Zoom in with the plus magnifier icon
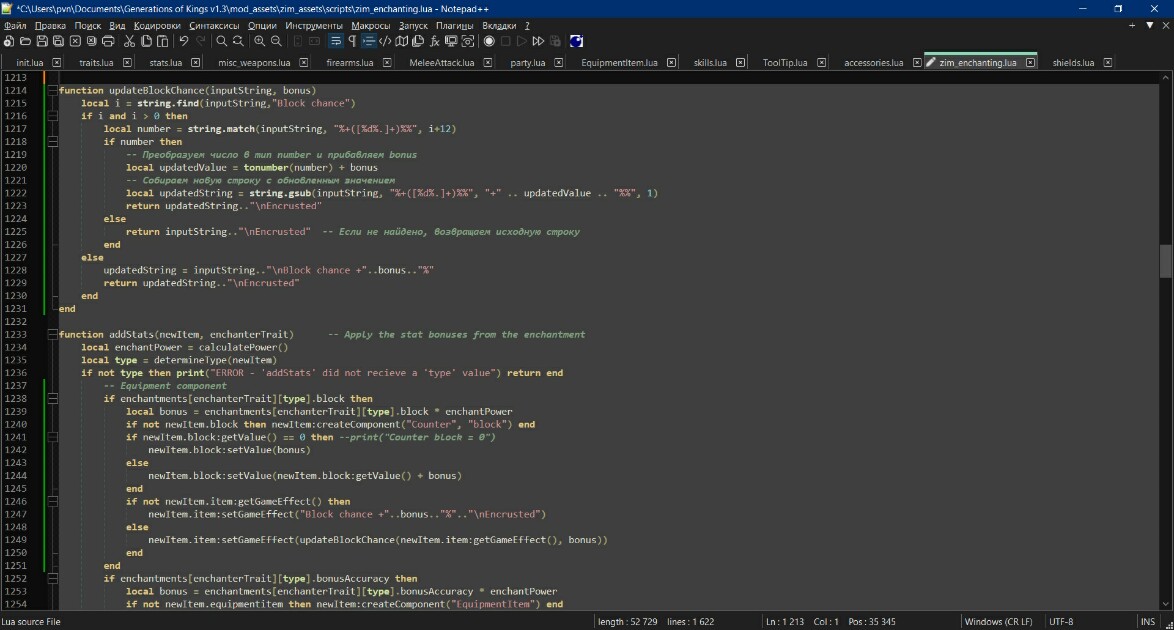This screenshot has width=1174, height=630. (260, 41)
